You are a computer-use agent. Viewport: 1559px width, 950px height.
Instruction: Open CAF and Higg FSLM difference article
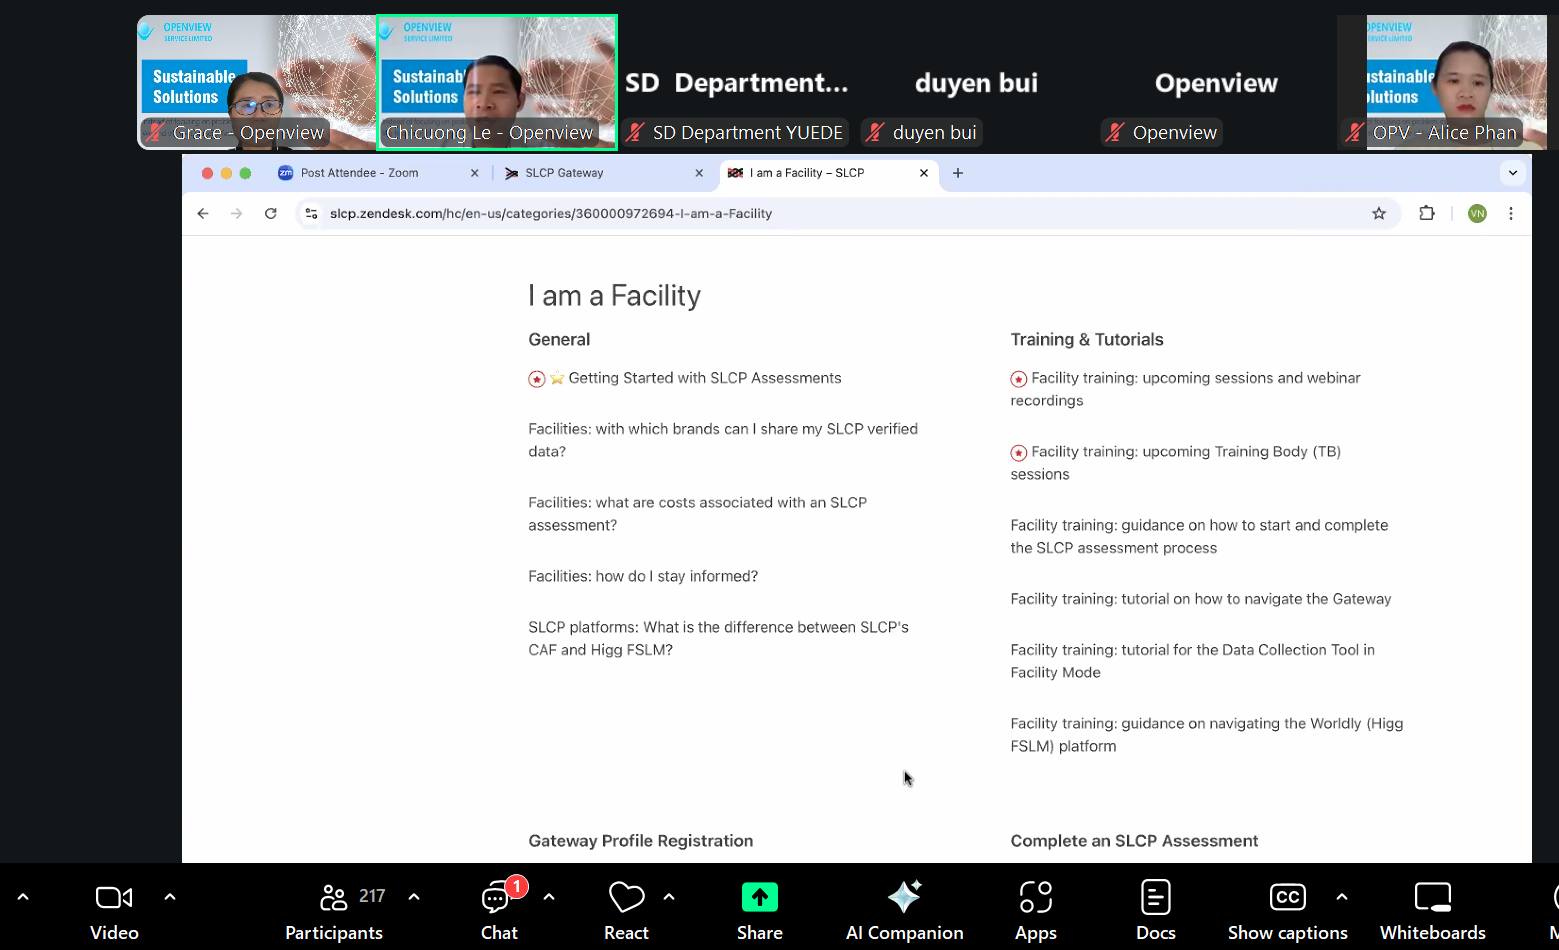coord(718,638)
